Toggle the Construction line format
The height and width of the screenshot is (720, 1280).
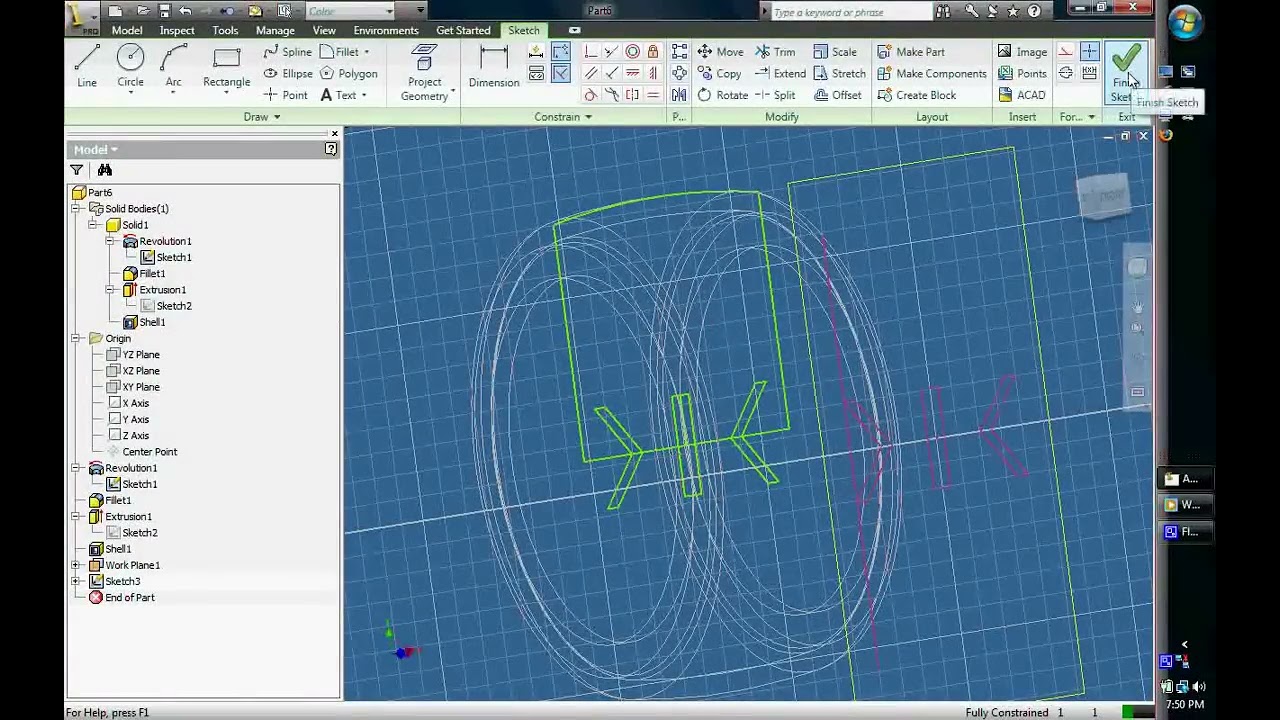(1066, 52)
